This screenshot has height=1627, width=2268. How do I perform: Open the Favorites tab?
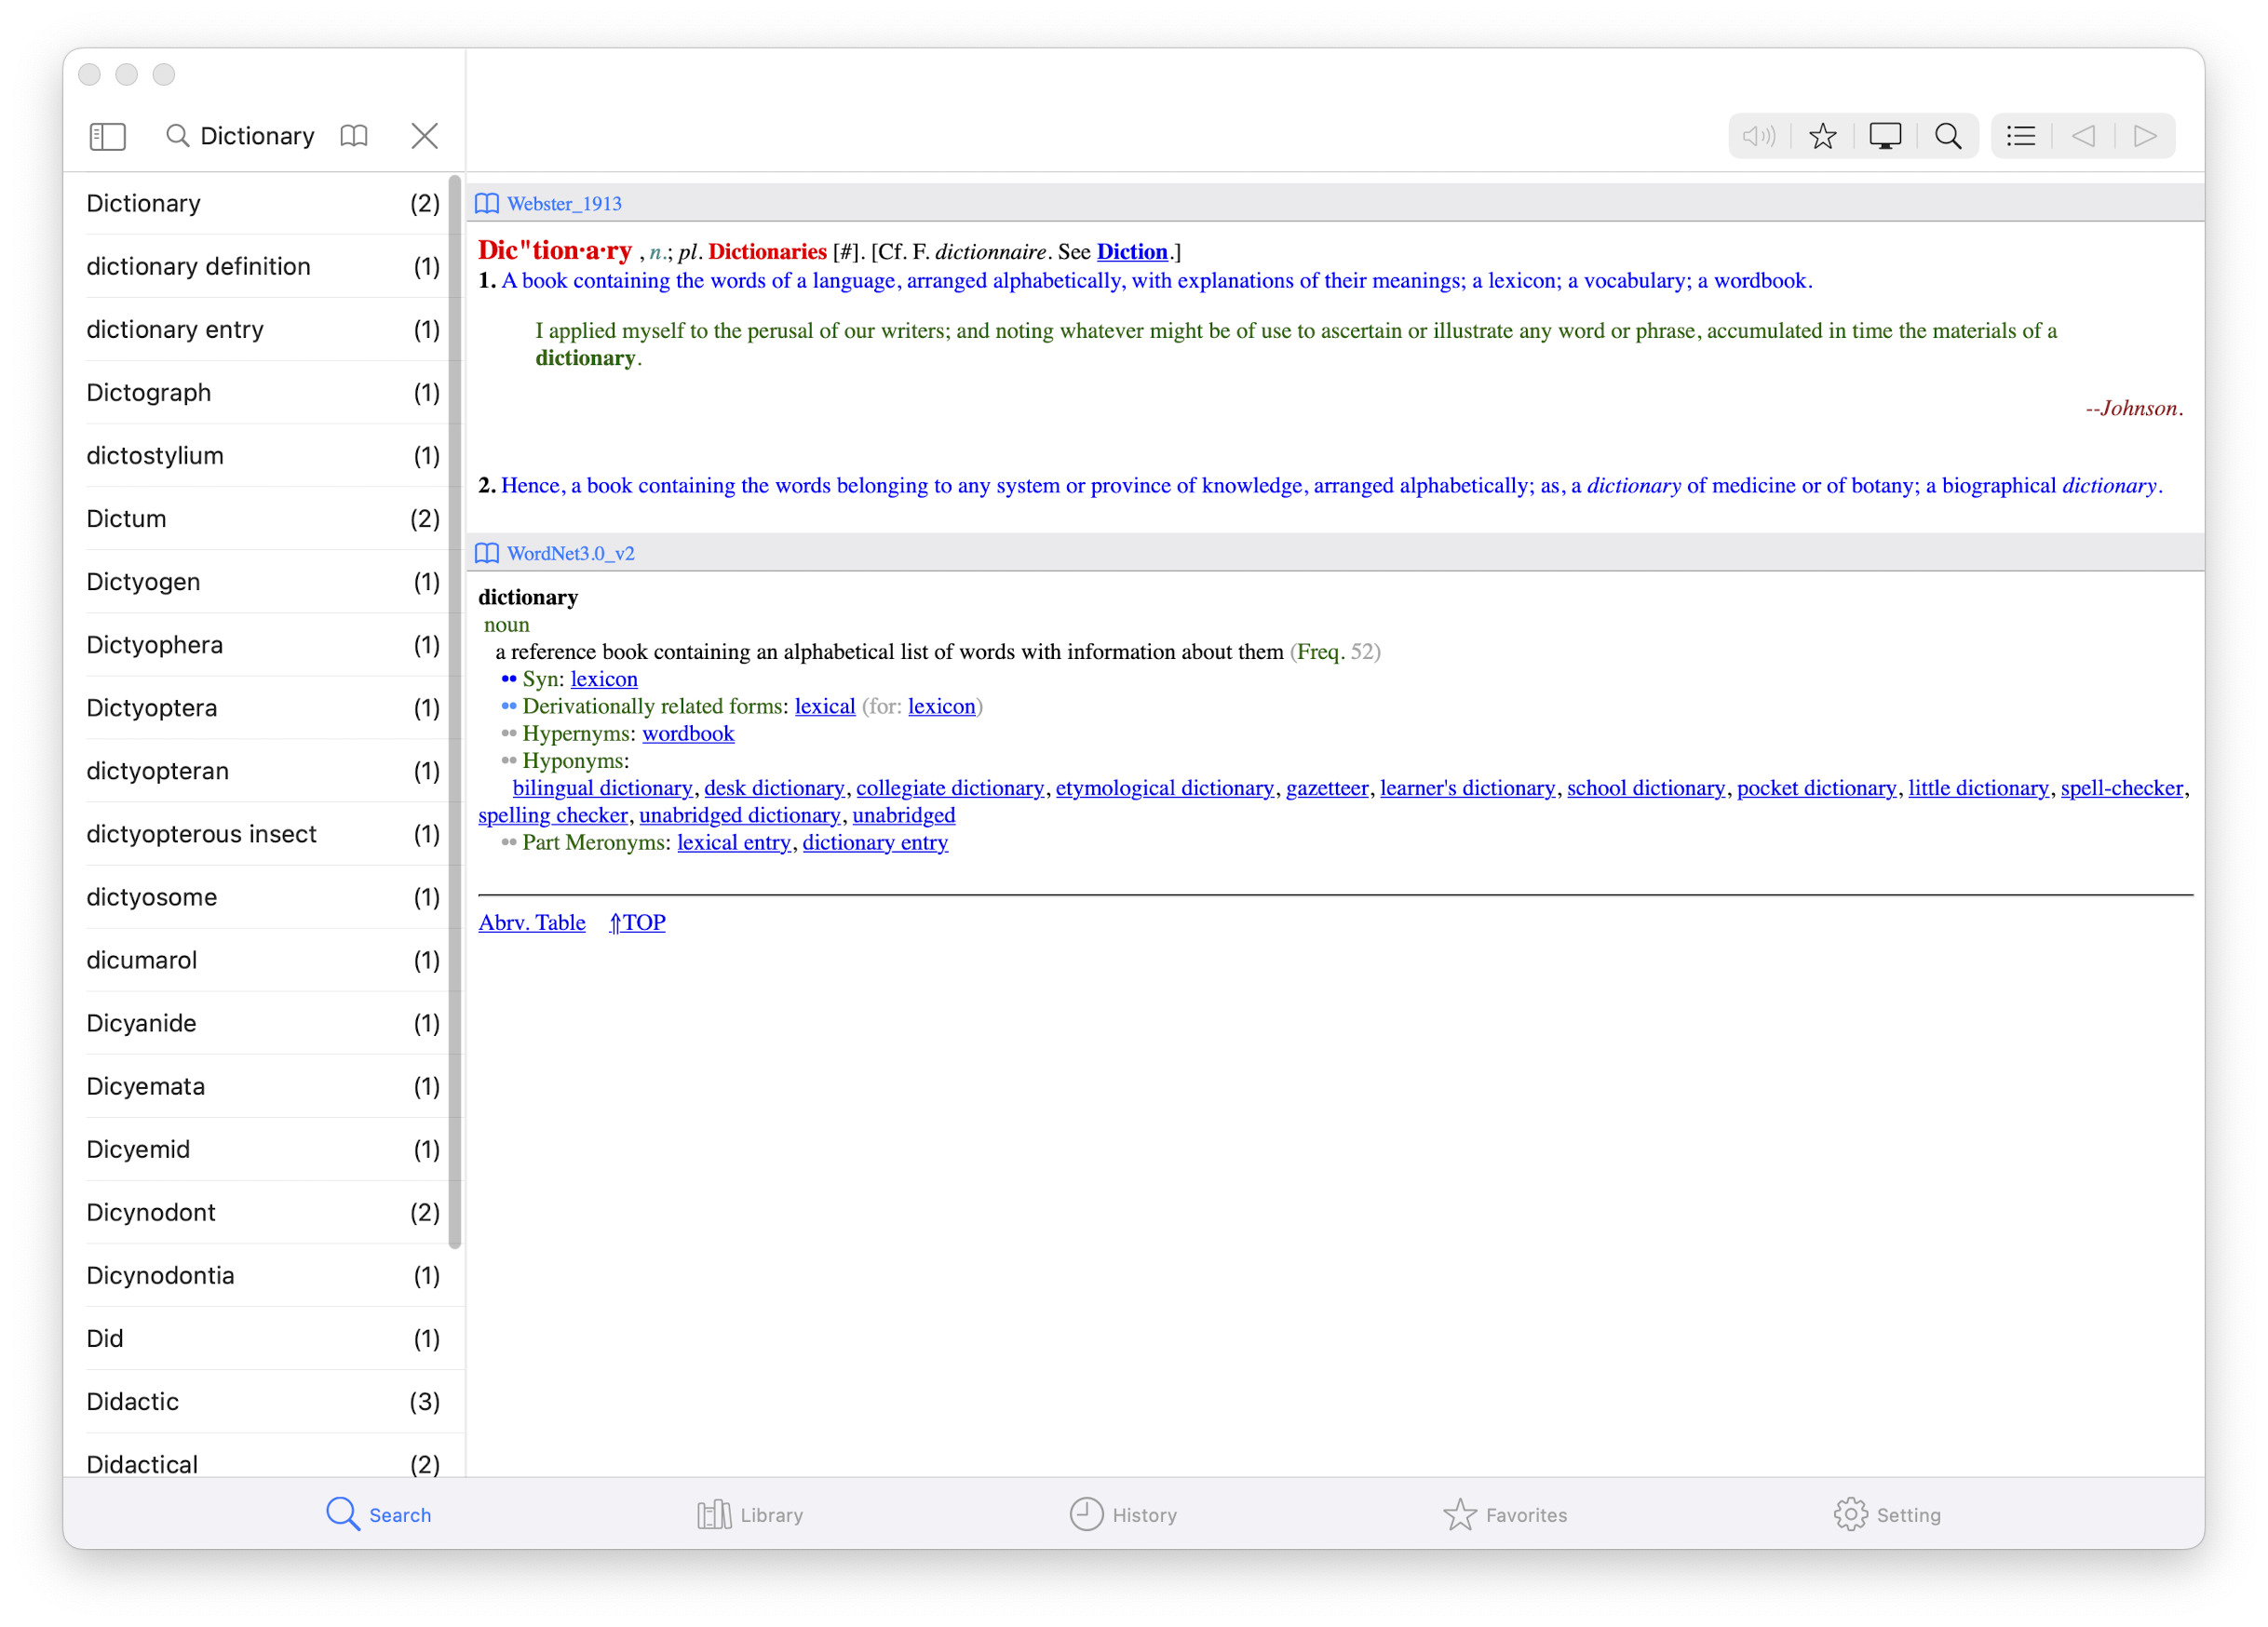pos(1504,1514)
